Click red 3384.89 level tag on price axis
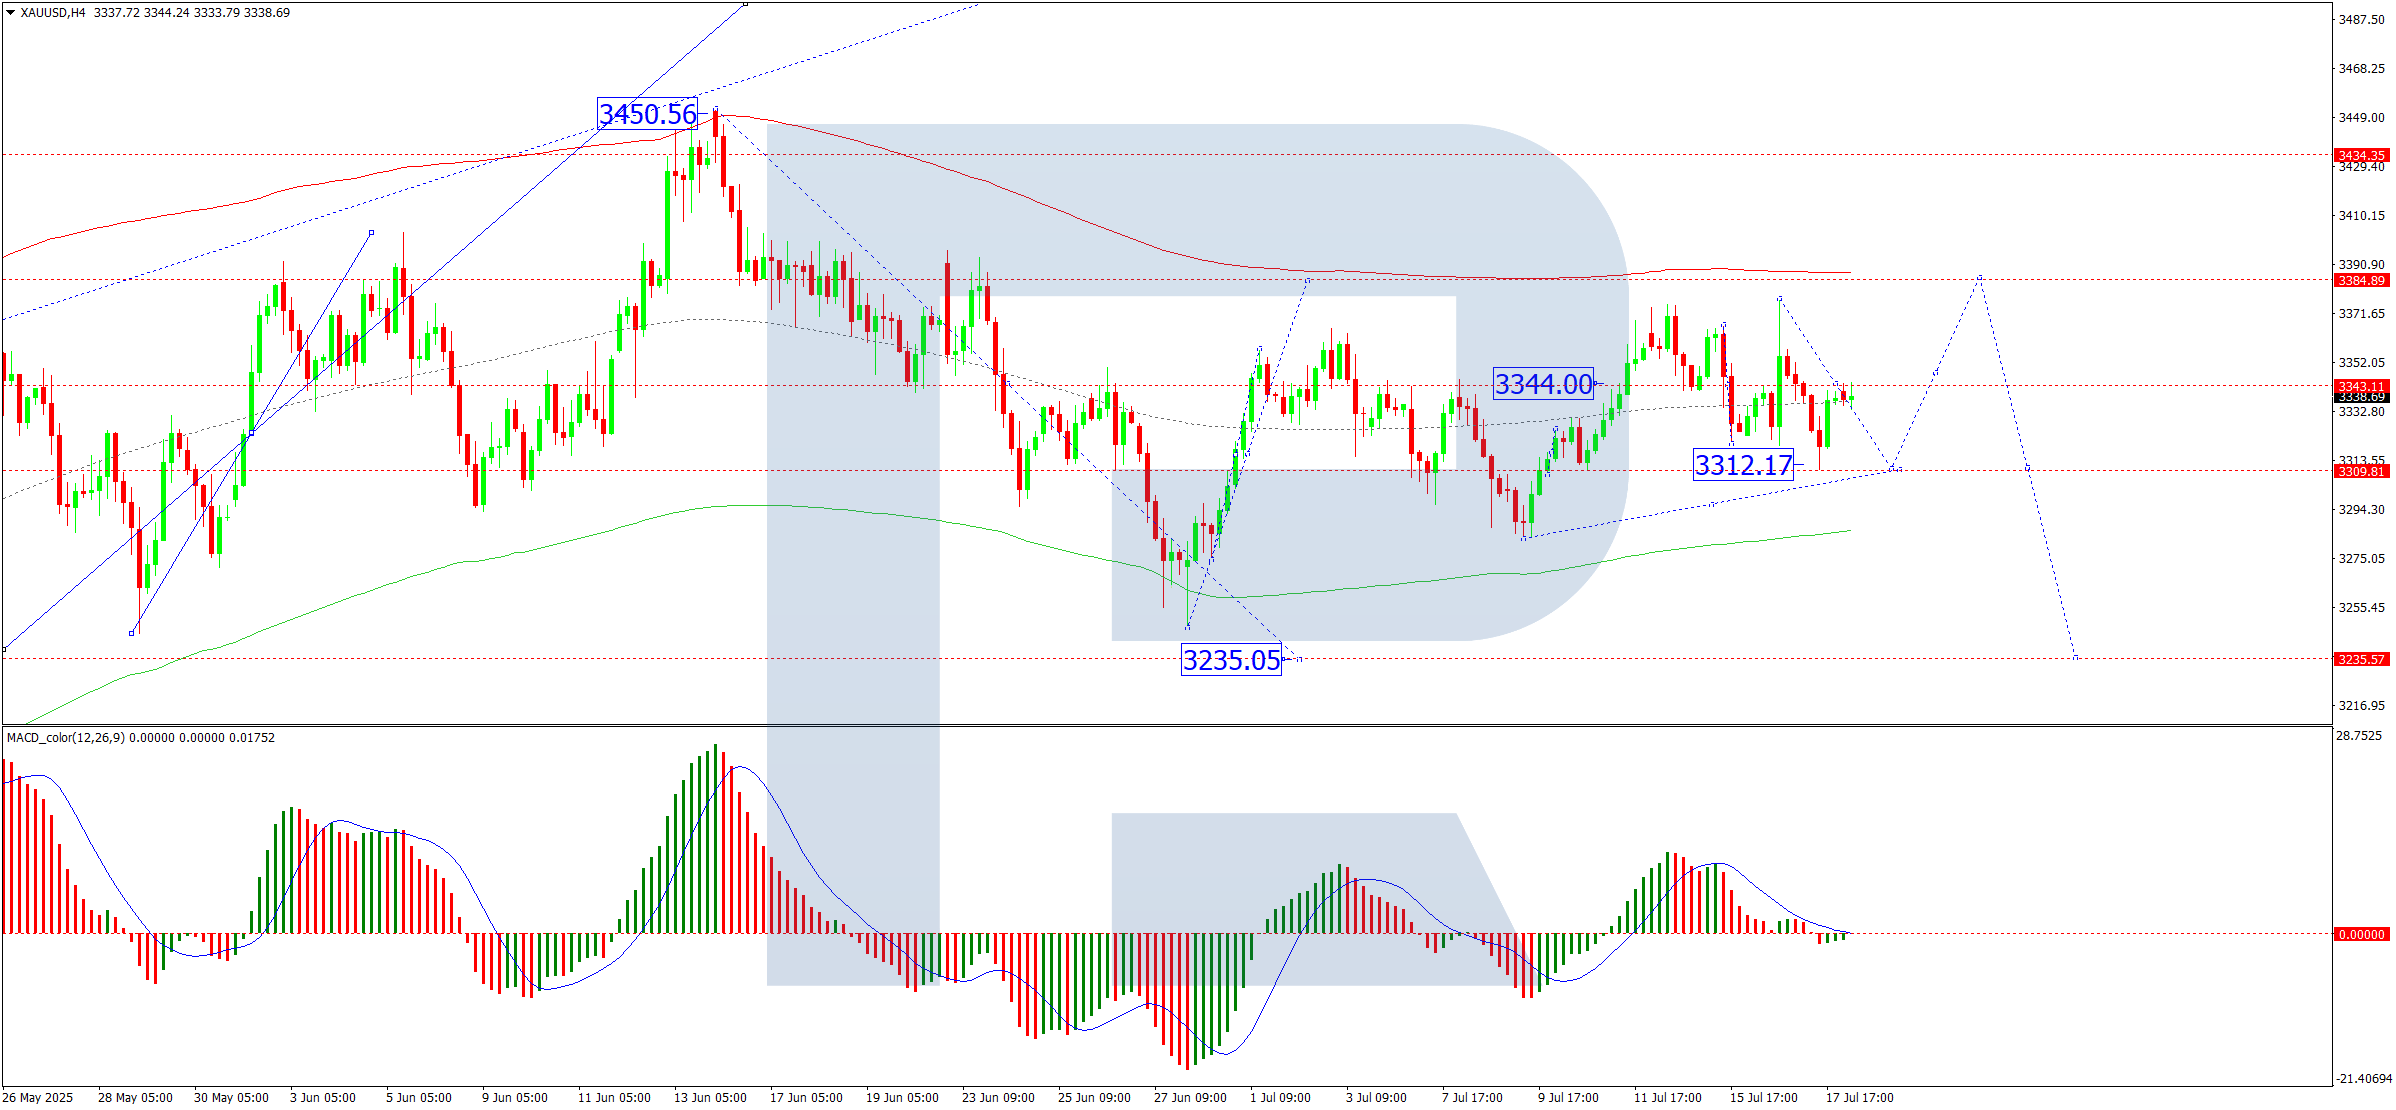Viewport: 2396px width, 1110px height. pos(2361,280)
